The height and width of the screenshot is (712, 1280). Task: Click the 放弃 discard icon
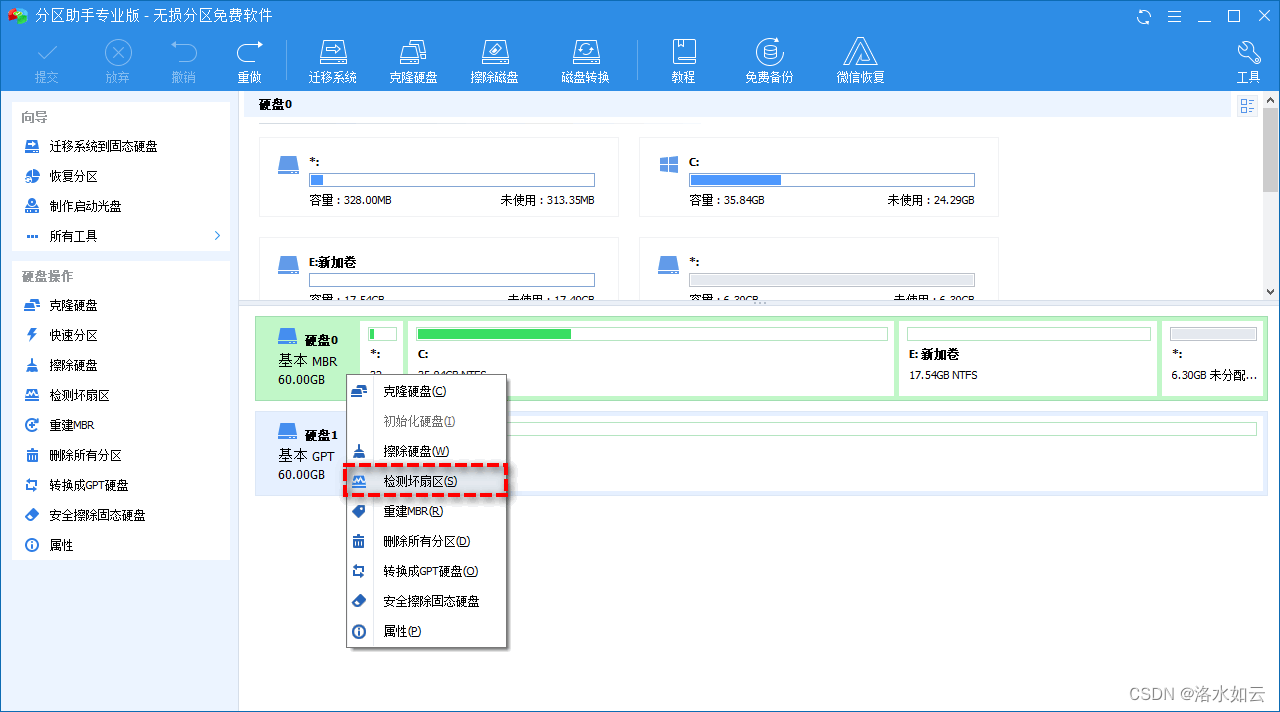point(118,61)
